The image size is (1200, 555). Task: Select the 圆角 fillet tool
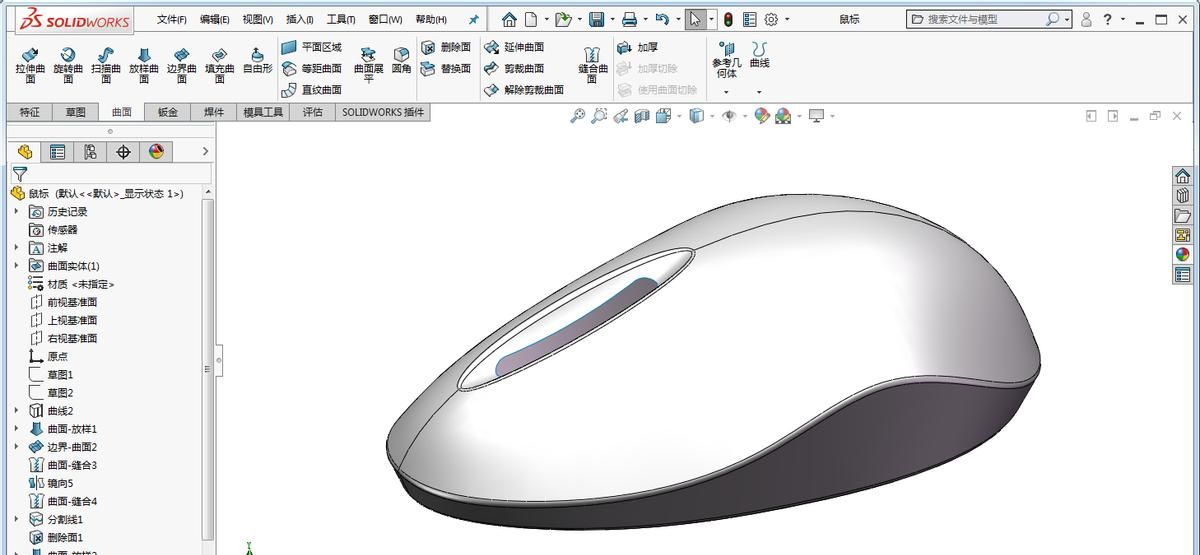pos(401,61)
